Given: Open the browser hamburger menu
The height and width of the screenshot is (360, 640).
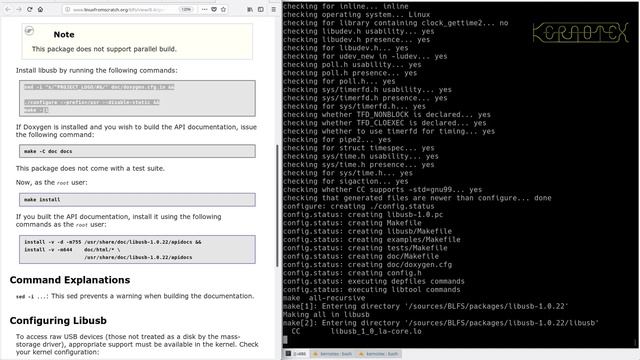Looking at the screenshot, I should [x=274, y=9].
